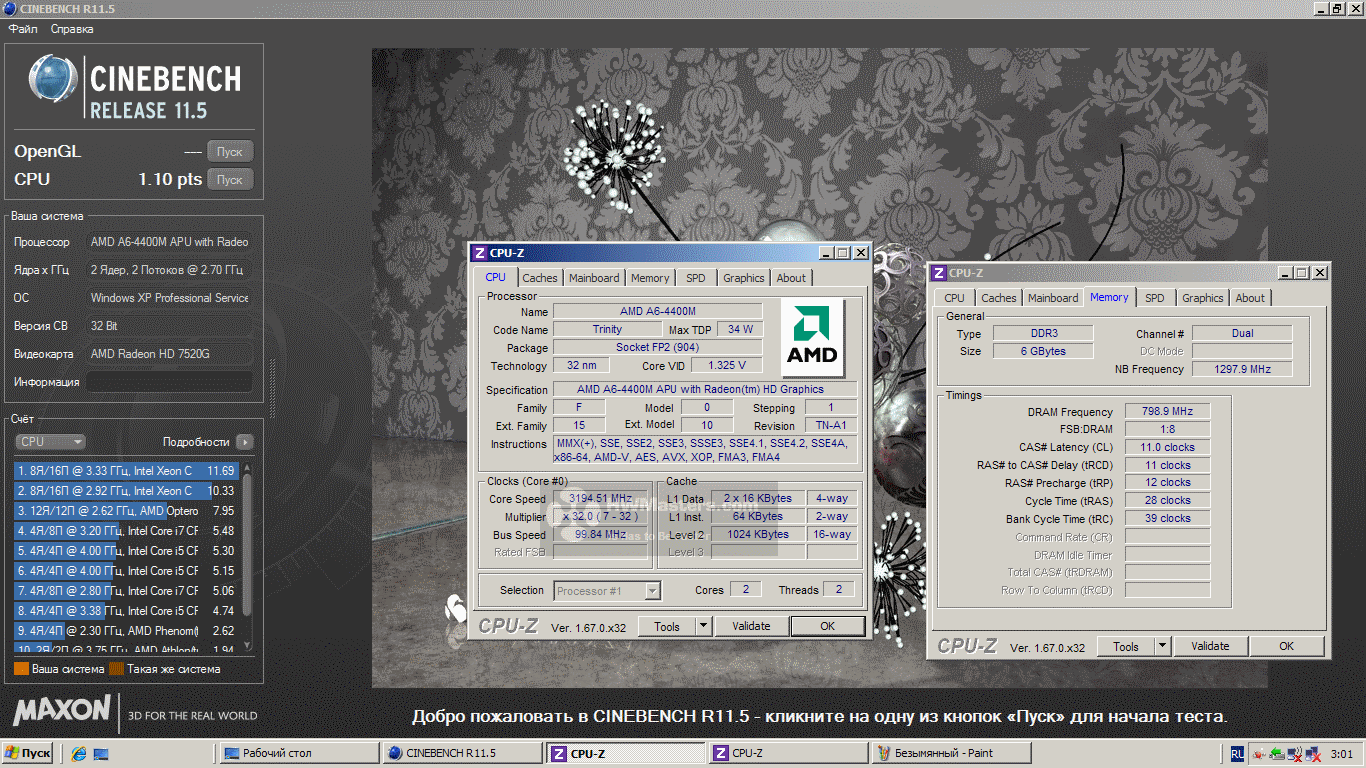The height and width of the screenshot is (768, 1366).
Task: Click the Core Speed 3194.51 MHz value
Action: (600, 499)
